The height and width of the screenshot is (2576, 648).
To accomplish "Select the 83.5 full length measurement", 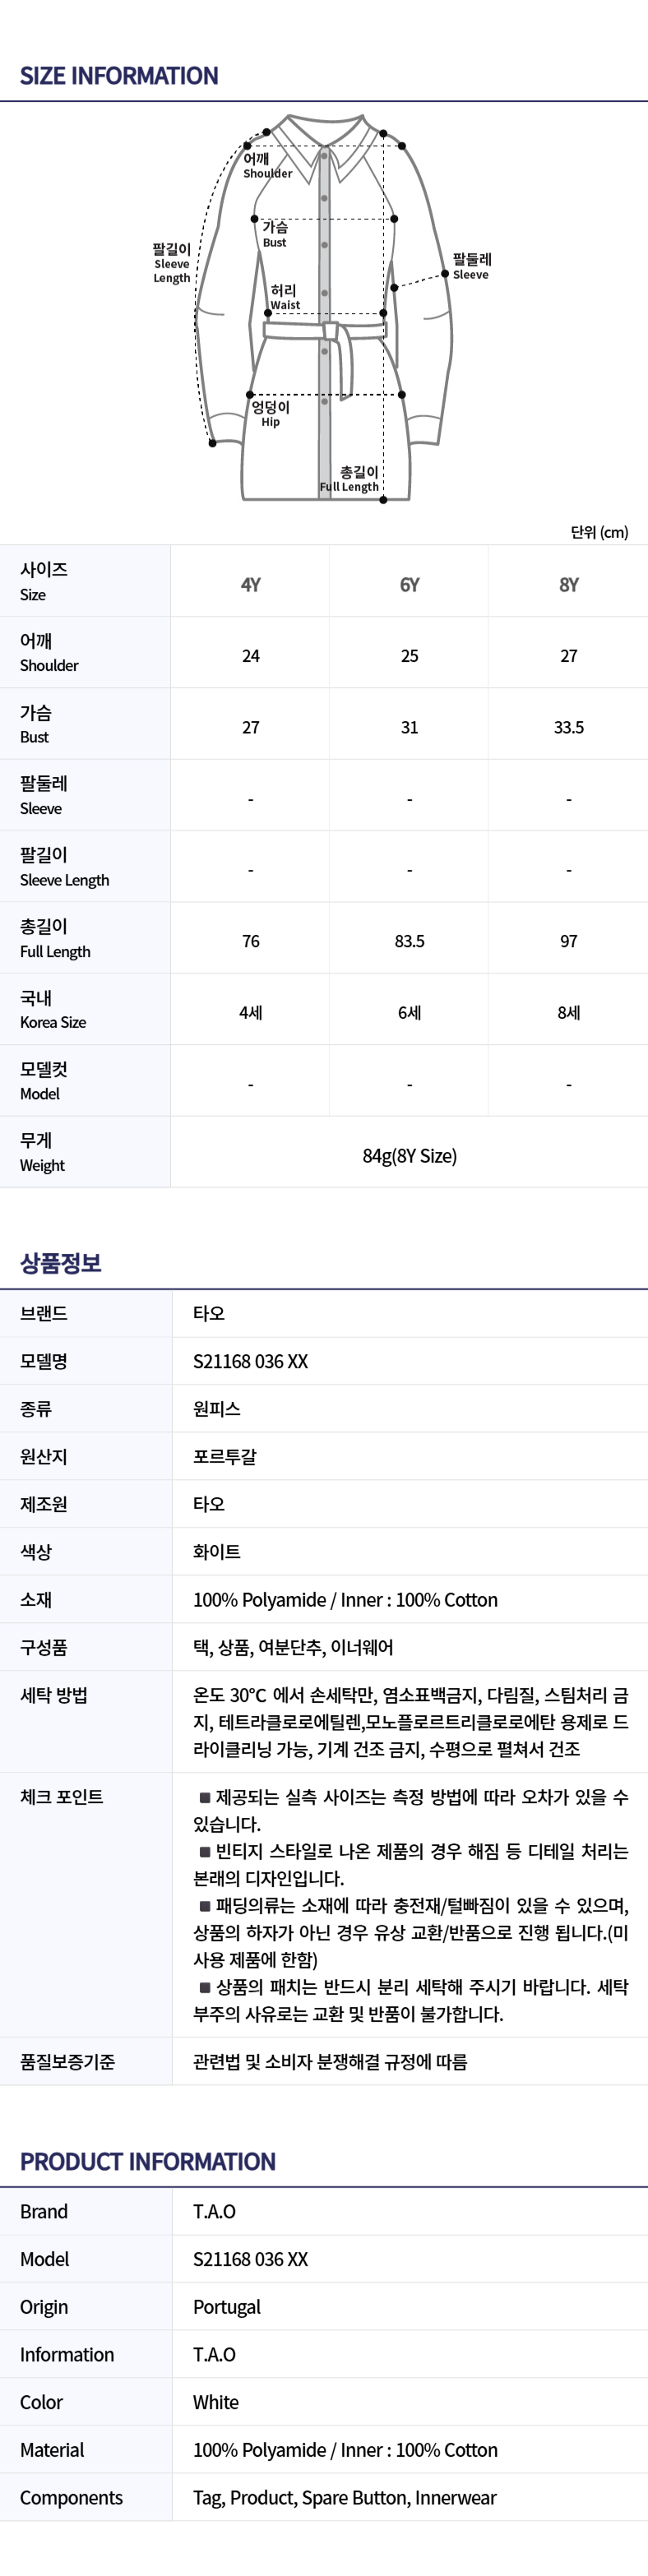I will (409, 941).
